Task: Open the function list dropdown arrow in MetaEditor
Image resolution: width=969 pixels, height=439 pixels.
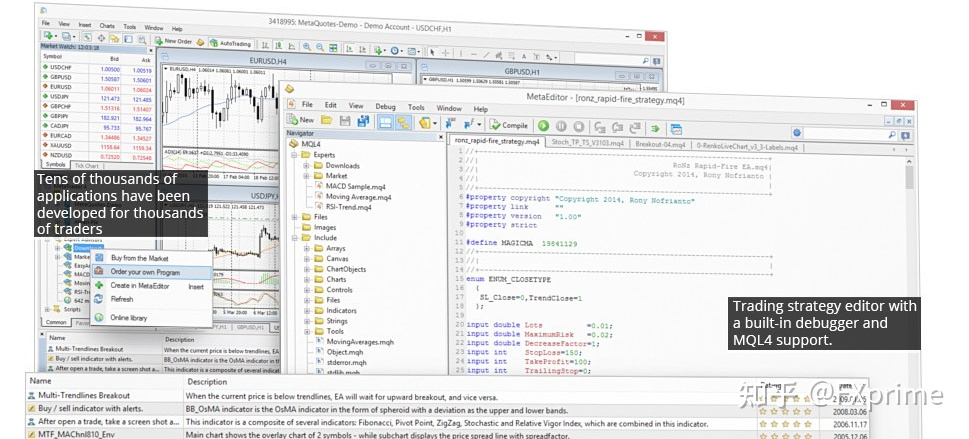Action: [480, 124]
